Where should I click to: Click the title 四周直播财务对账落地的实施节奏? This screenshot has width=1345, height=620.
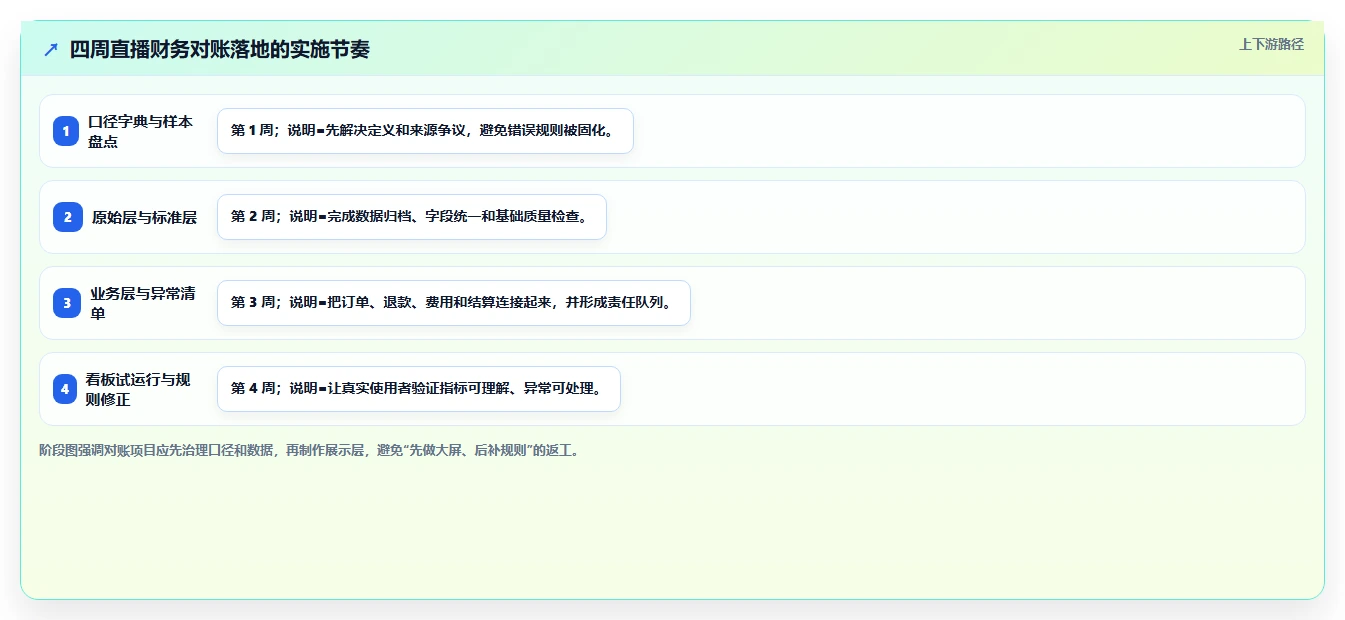point(220,50)
